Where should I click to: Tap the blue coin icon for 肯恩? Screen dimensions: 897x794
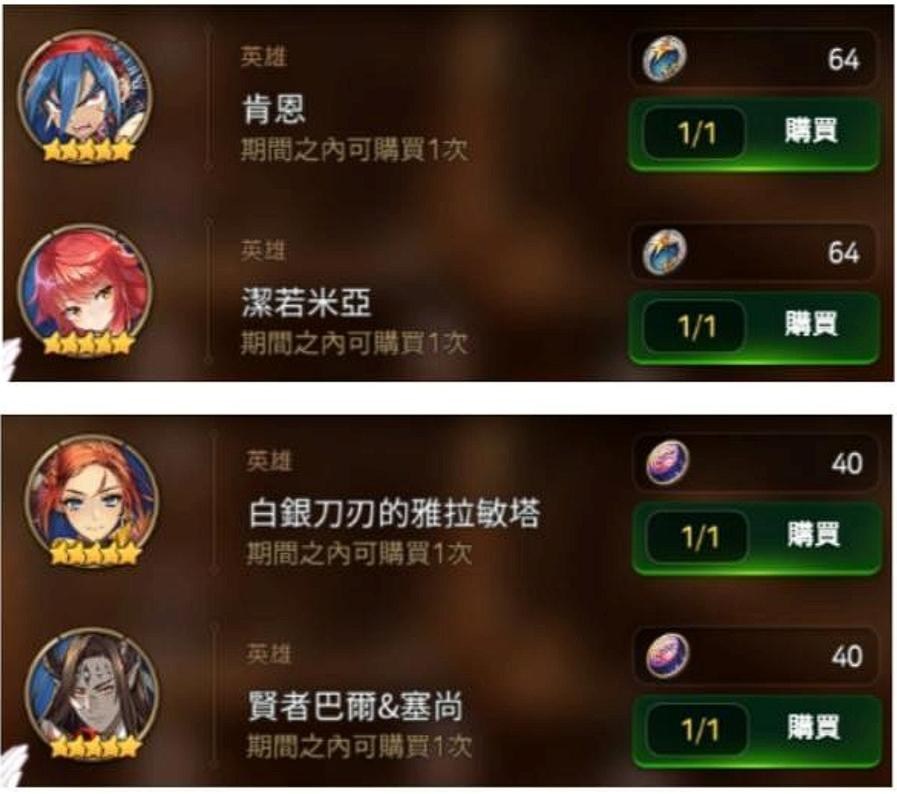tap(664, 58)
